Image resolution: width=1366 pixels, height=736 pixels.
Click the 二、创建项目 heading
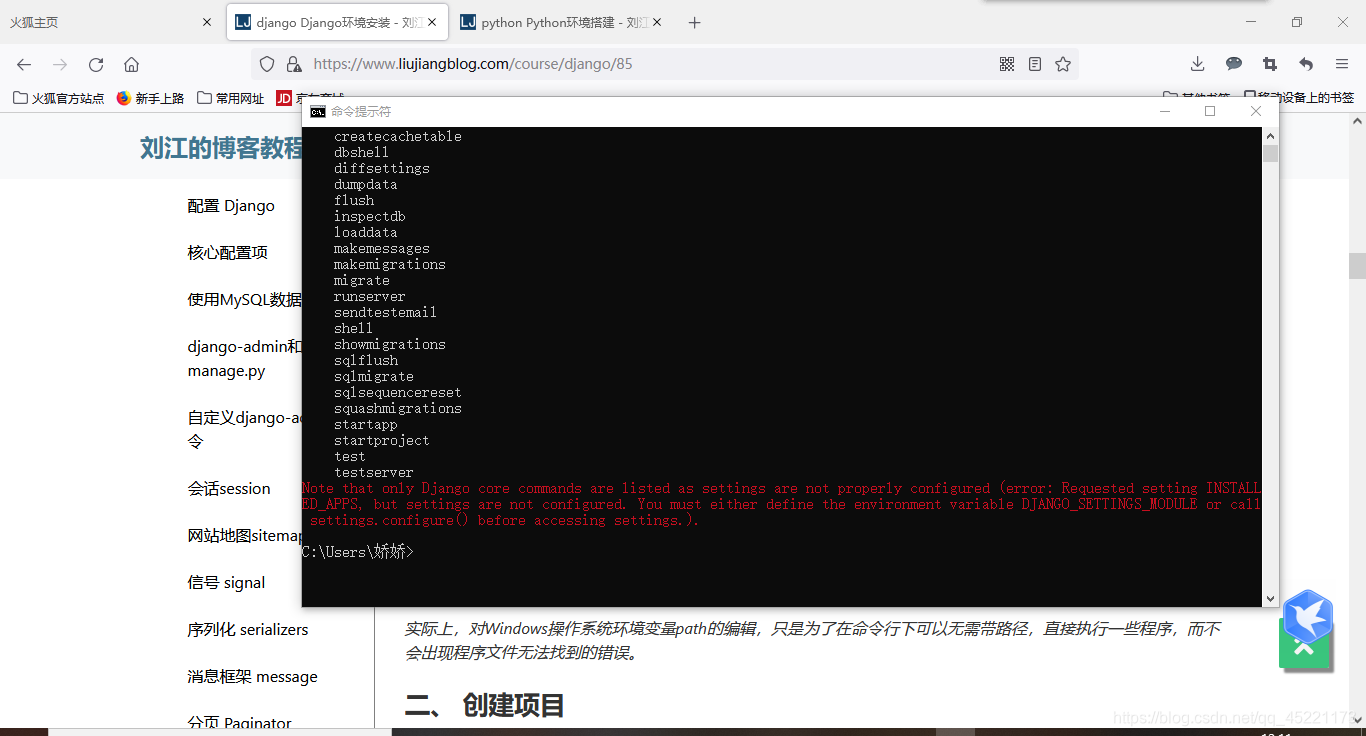pos(485,706)
